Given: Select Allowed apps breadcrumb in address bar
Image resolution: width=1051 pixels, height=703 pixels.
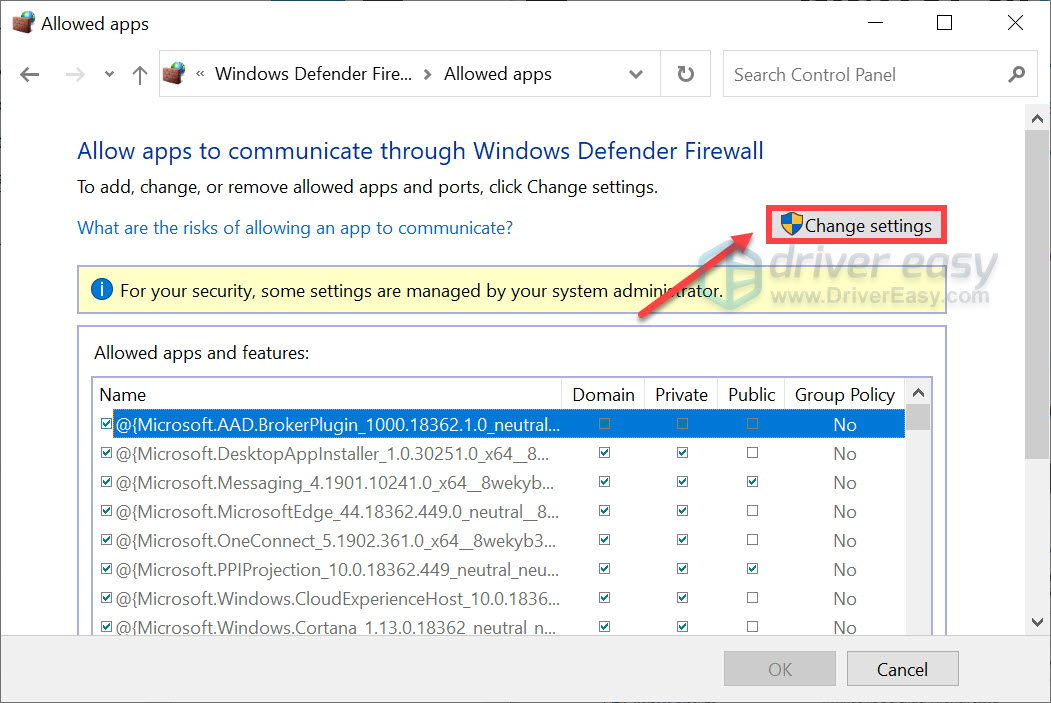Looking at the screenshot, I should pos(498,74).
